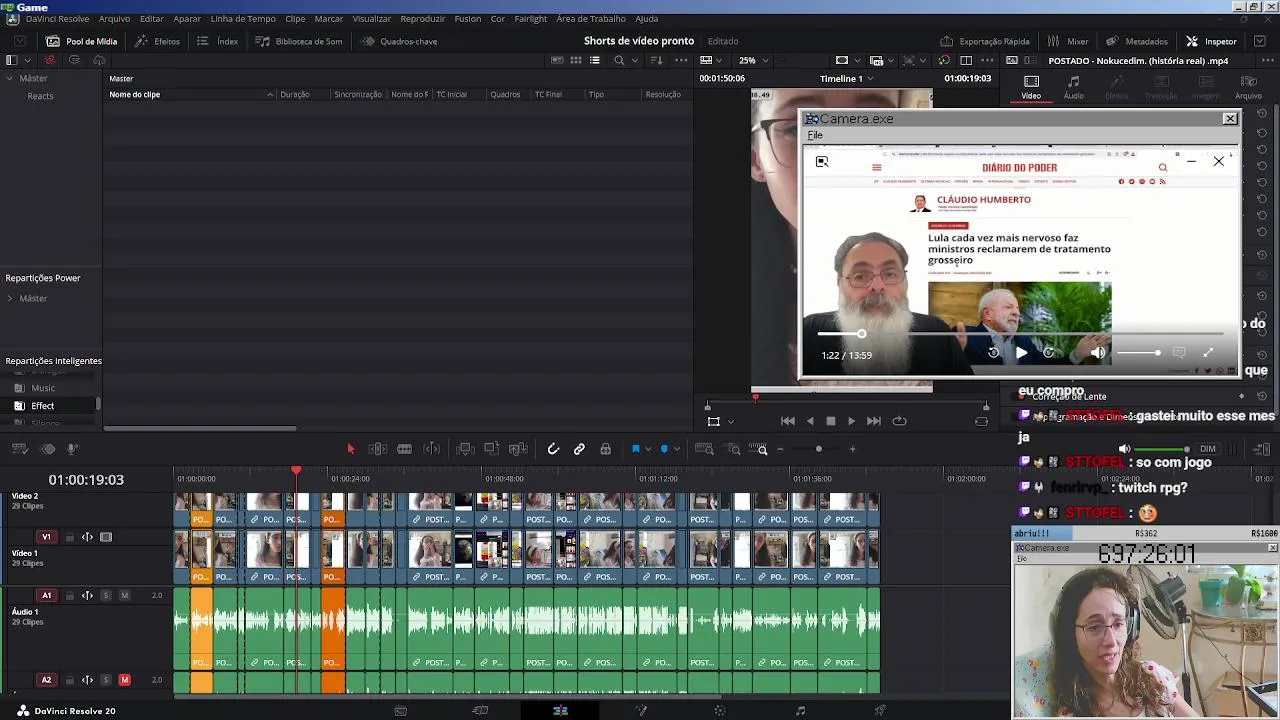Open the Editar menu
This screenshot has height=720, width=1280.
tap(152, 19)
